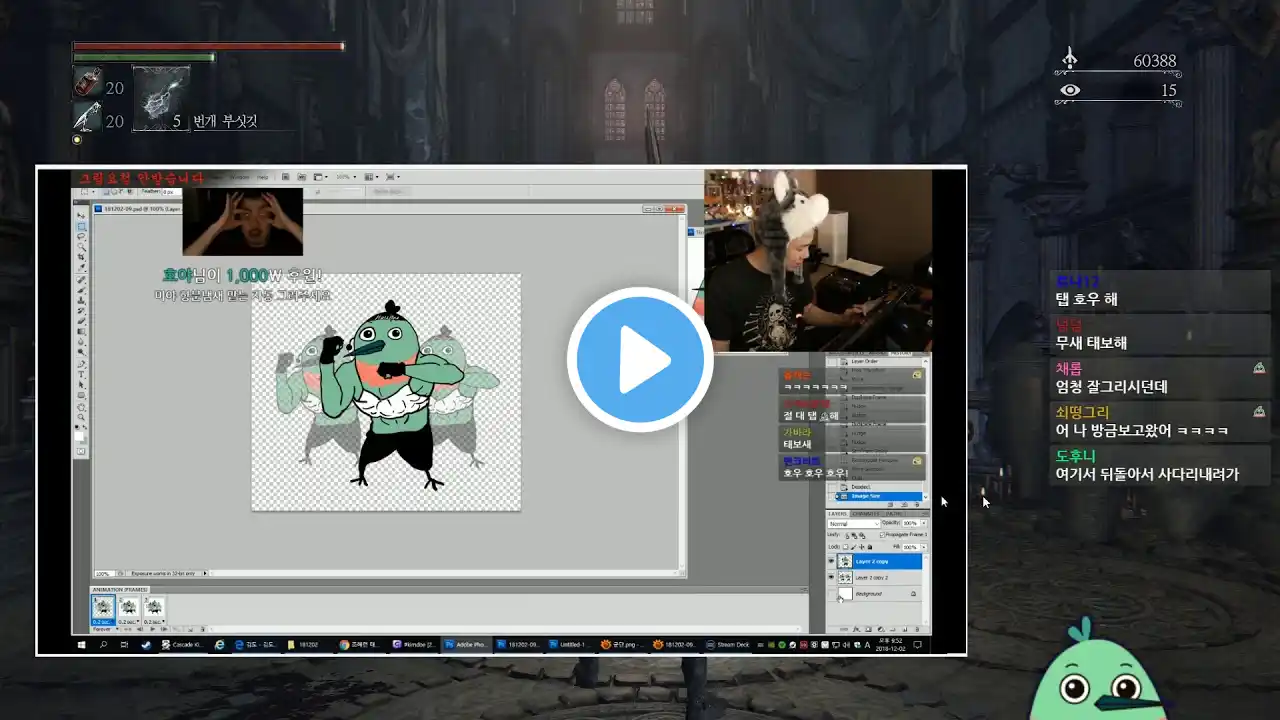Select the Clone Stamp tool
1280x720 pixels.
coord(82,300)
